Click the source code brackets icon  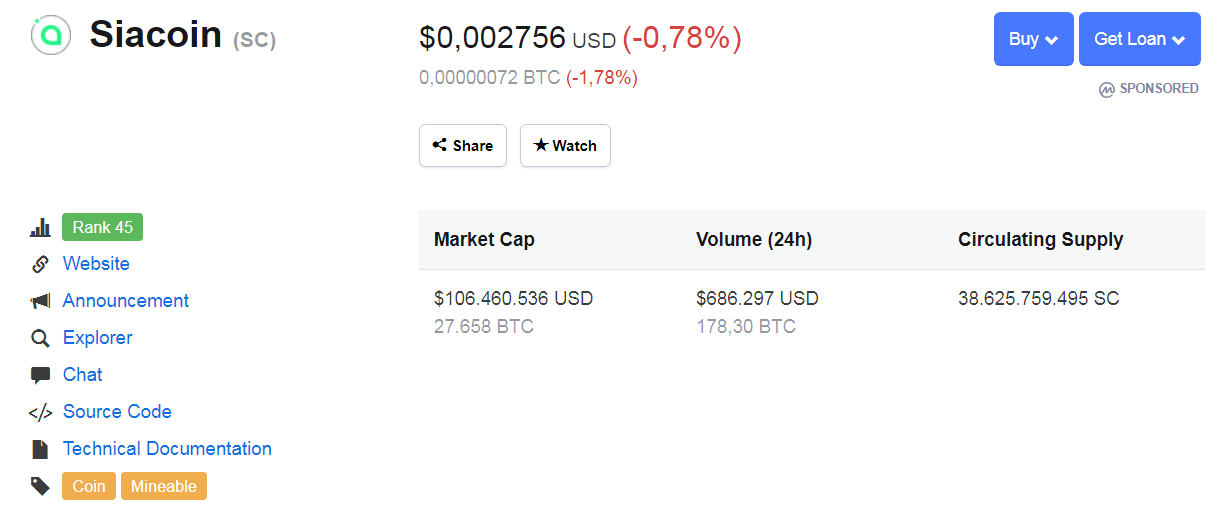(40, 412)
